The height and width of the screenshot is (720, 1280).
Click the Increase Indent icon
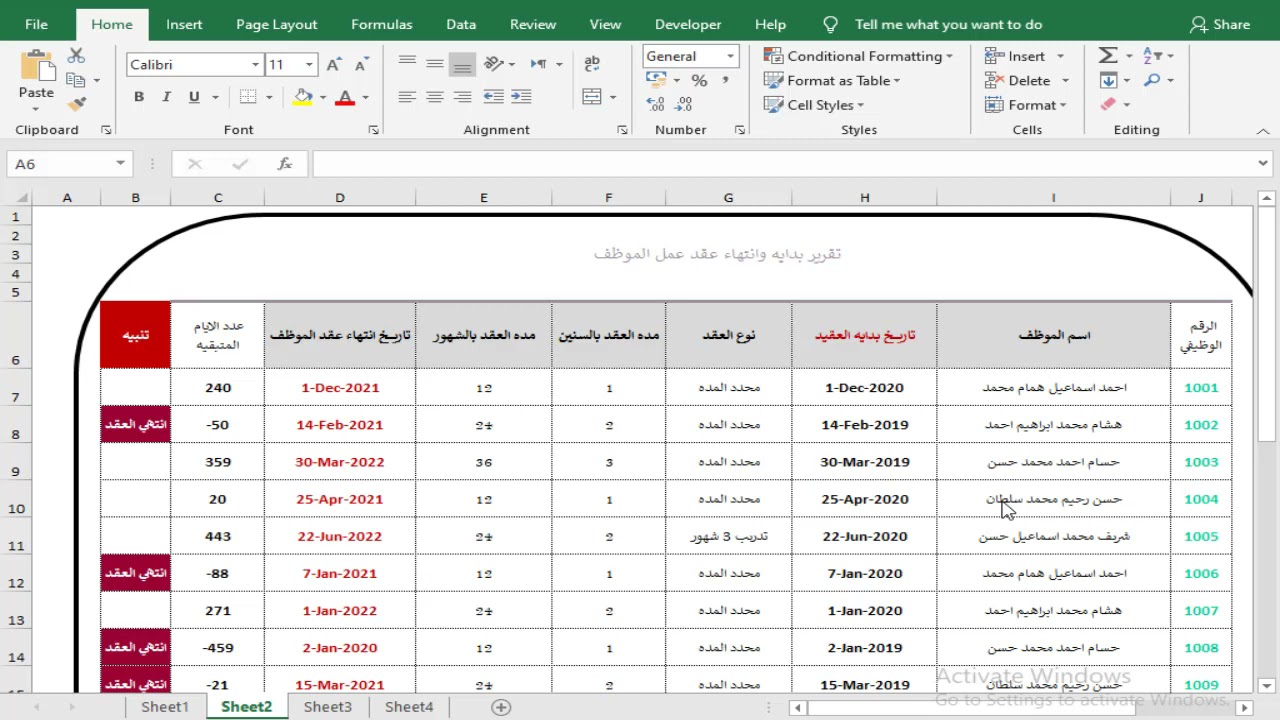[x=521, y=97]
